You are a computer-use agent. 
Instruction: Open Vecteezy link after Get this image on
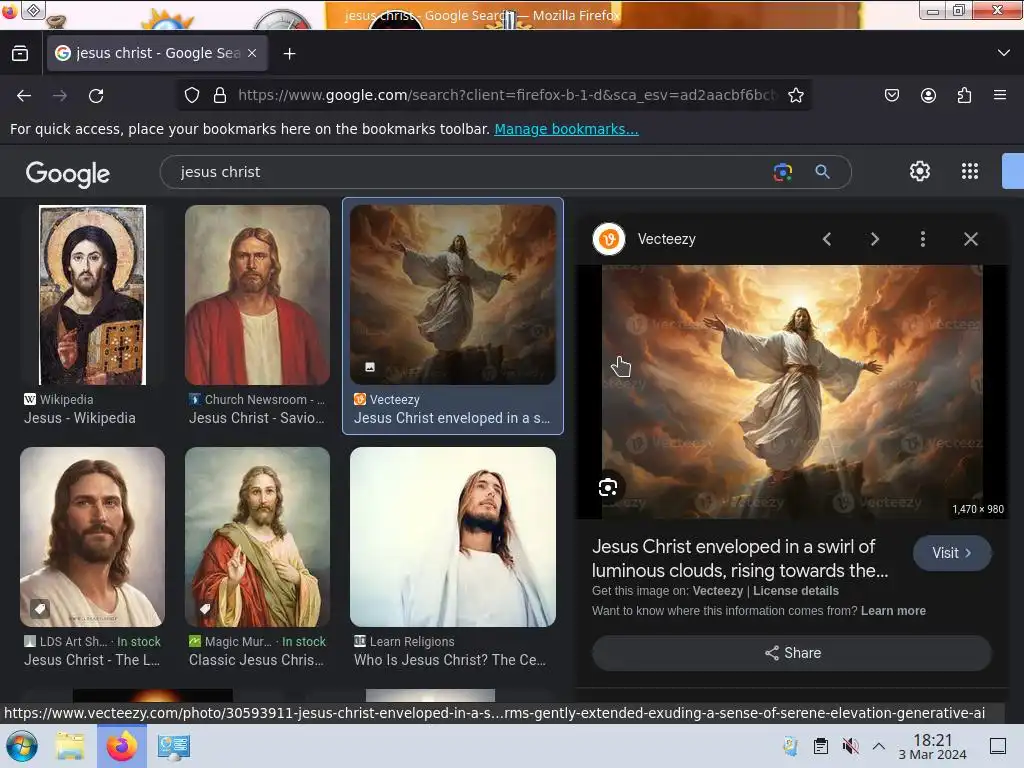pos(718,591)
